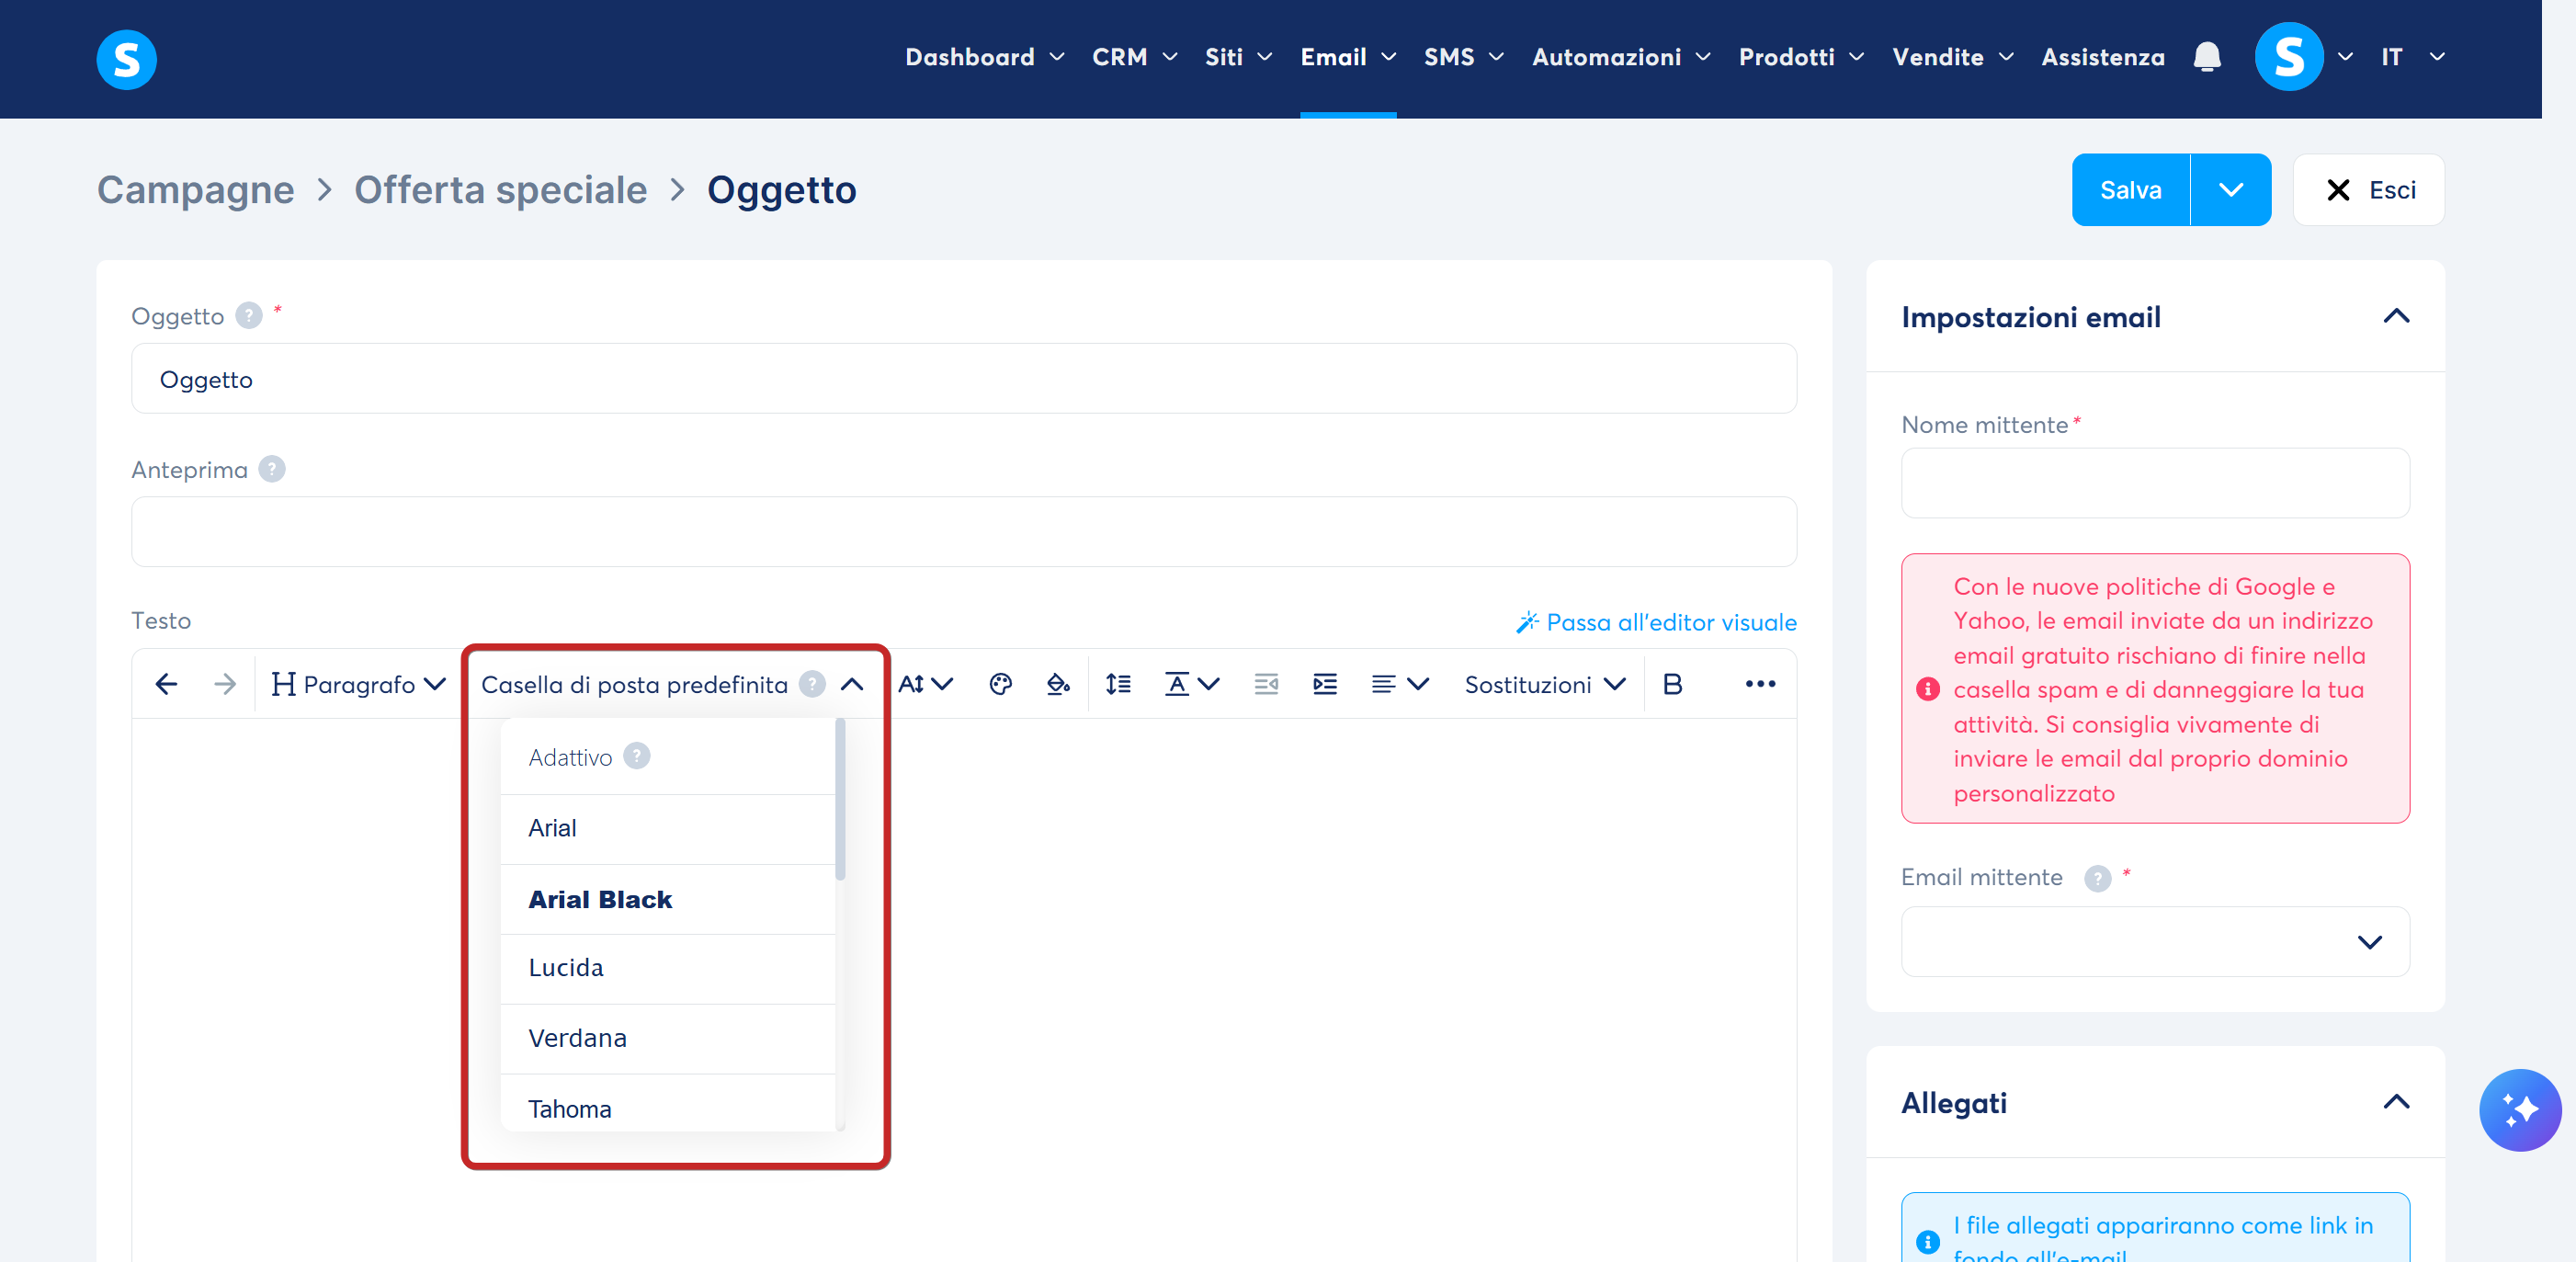Open the text color palette
This screenshot has height=1262, width=2576.
pos(1000,684)
